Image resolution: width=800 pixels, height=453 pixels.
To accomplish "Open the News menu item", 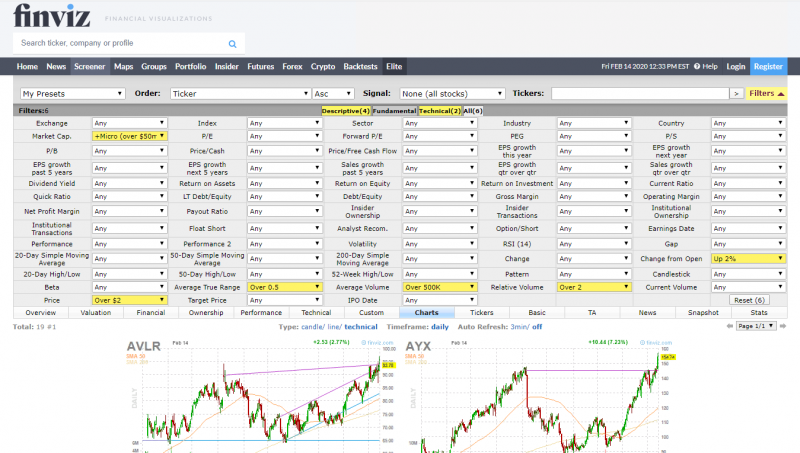I will click(x=56, y=66).
